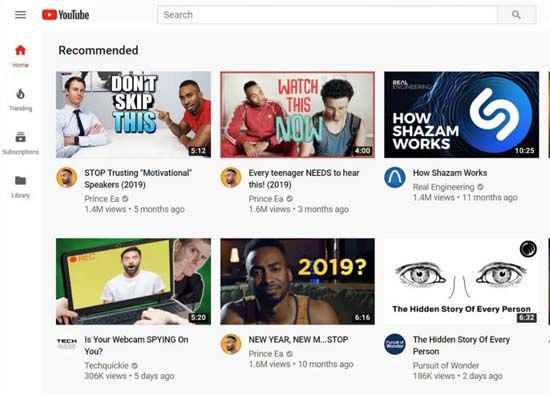Open the DON'T SKIP THIS video thumbnail
The width and height of the screenshot is (550, 395).
133,115
